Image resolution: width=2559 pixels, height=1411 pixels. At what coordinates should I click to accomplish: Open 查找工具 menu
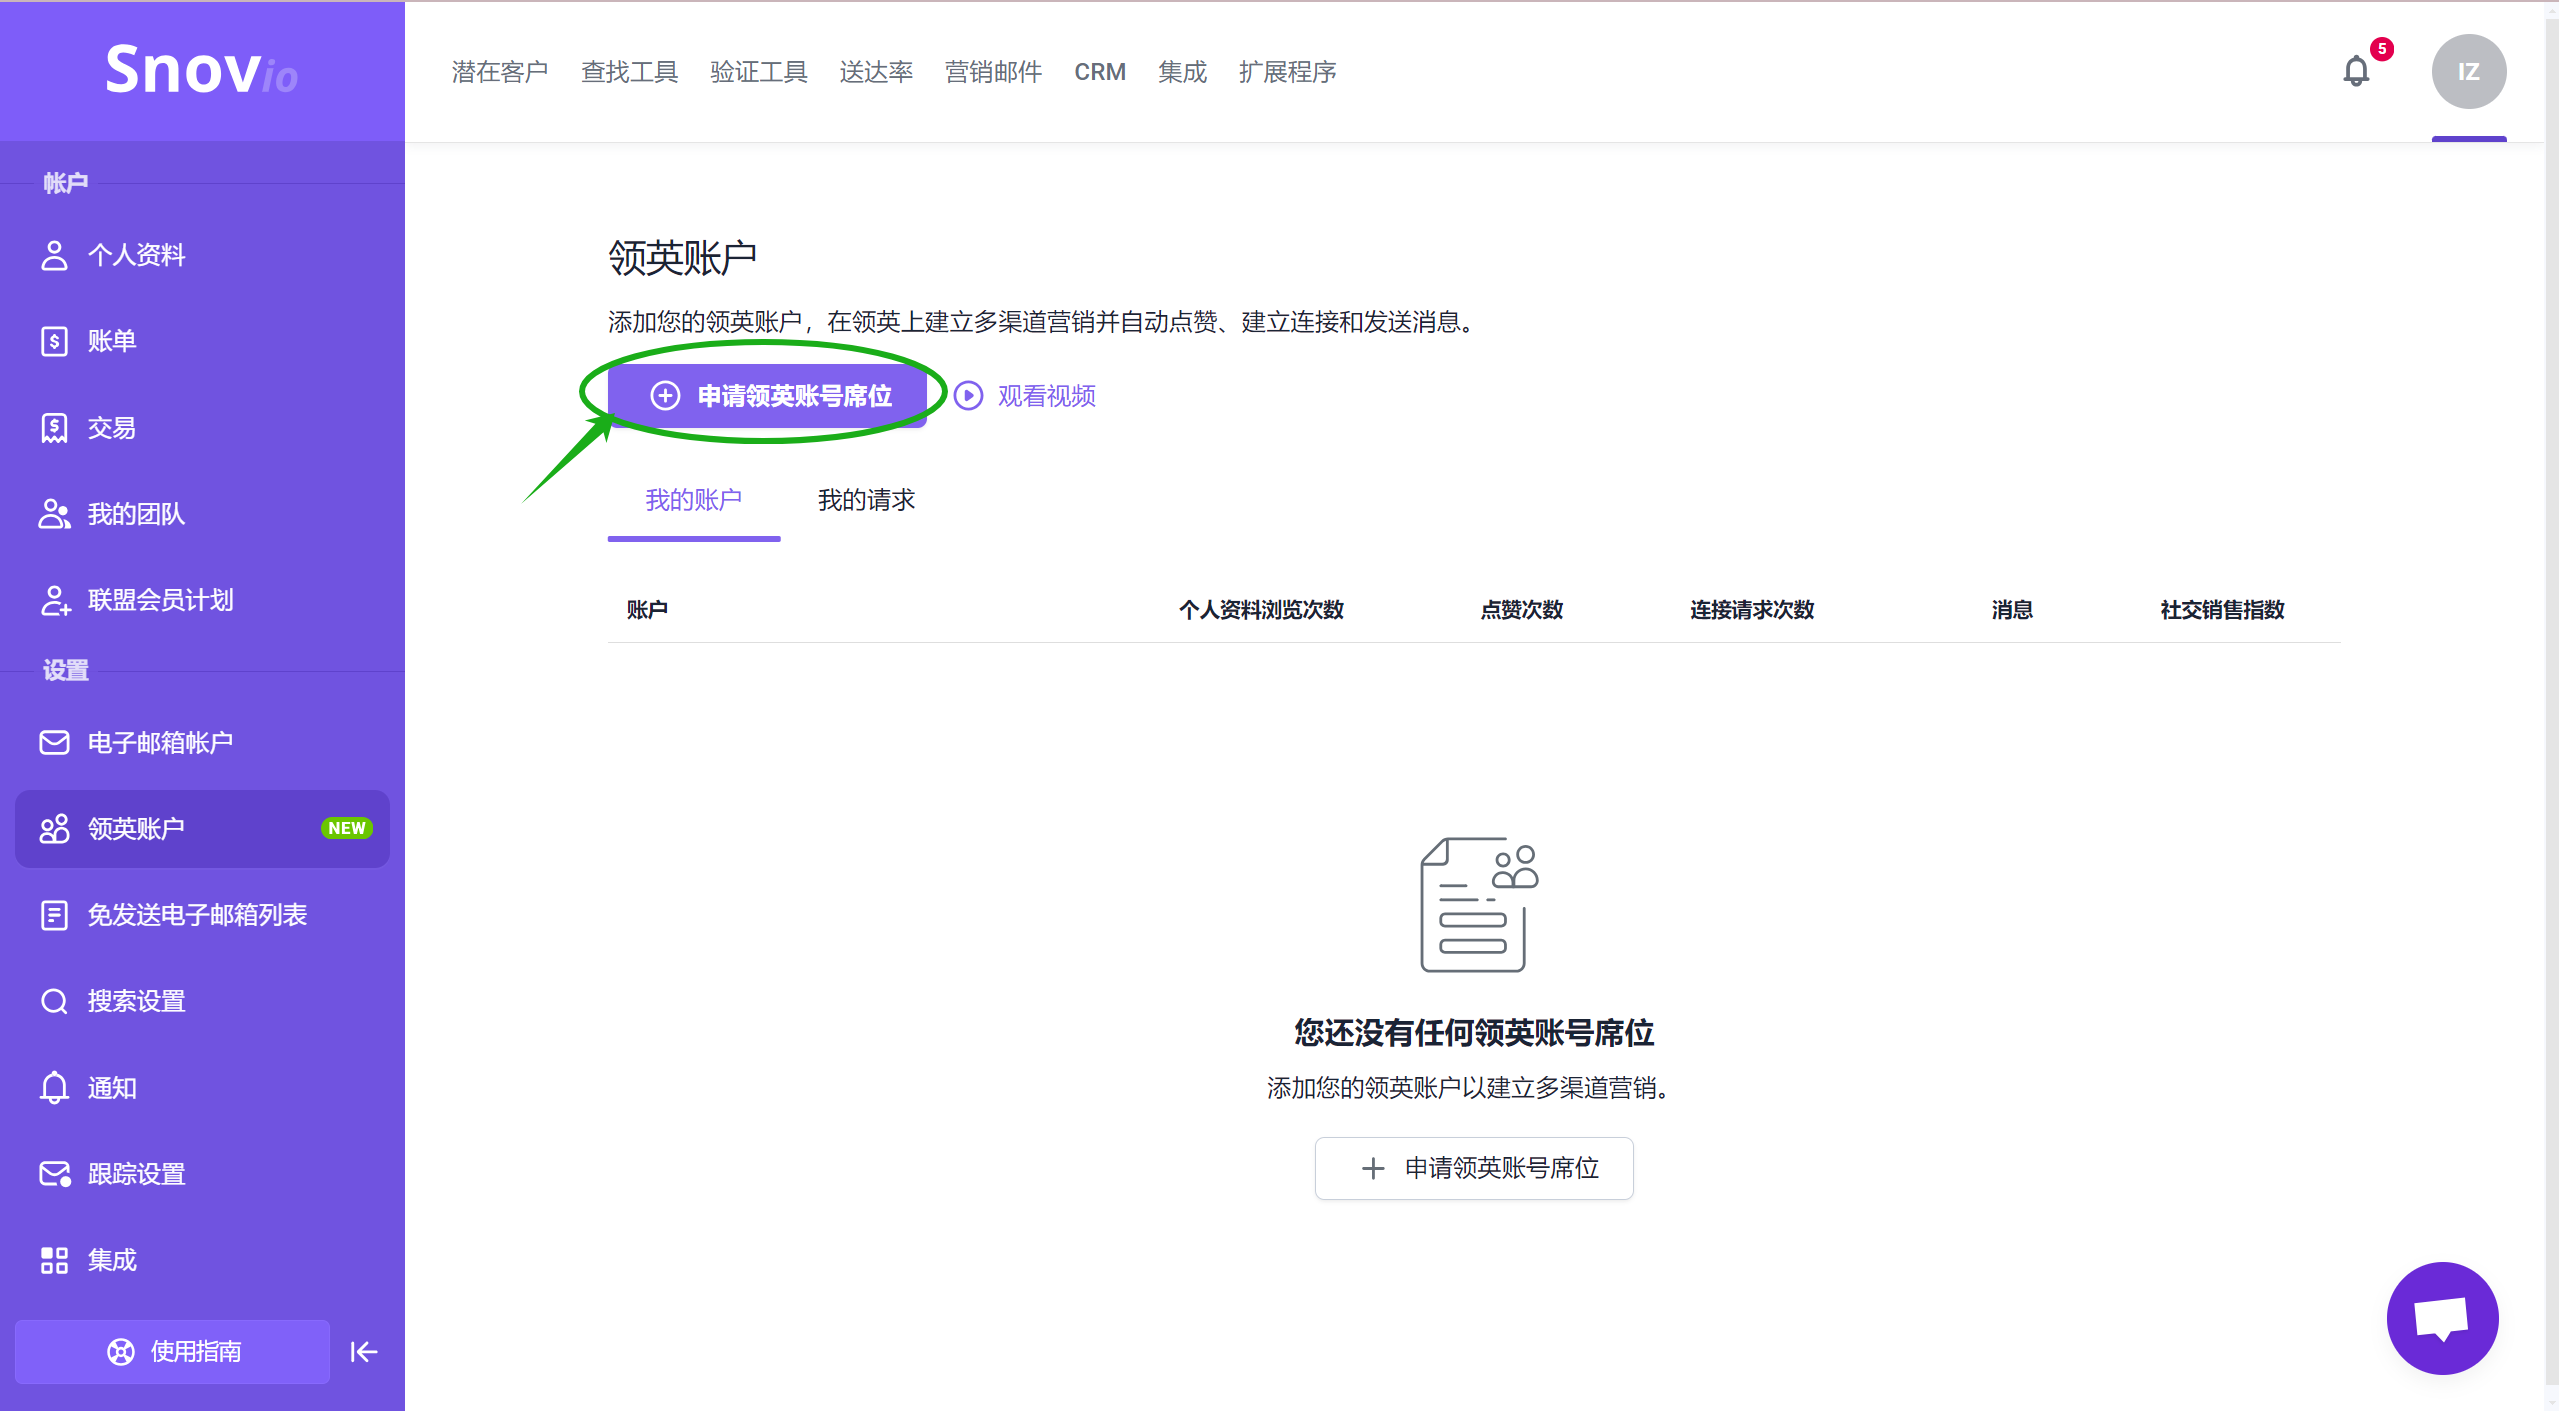(x=629, y=72)
